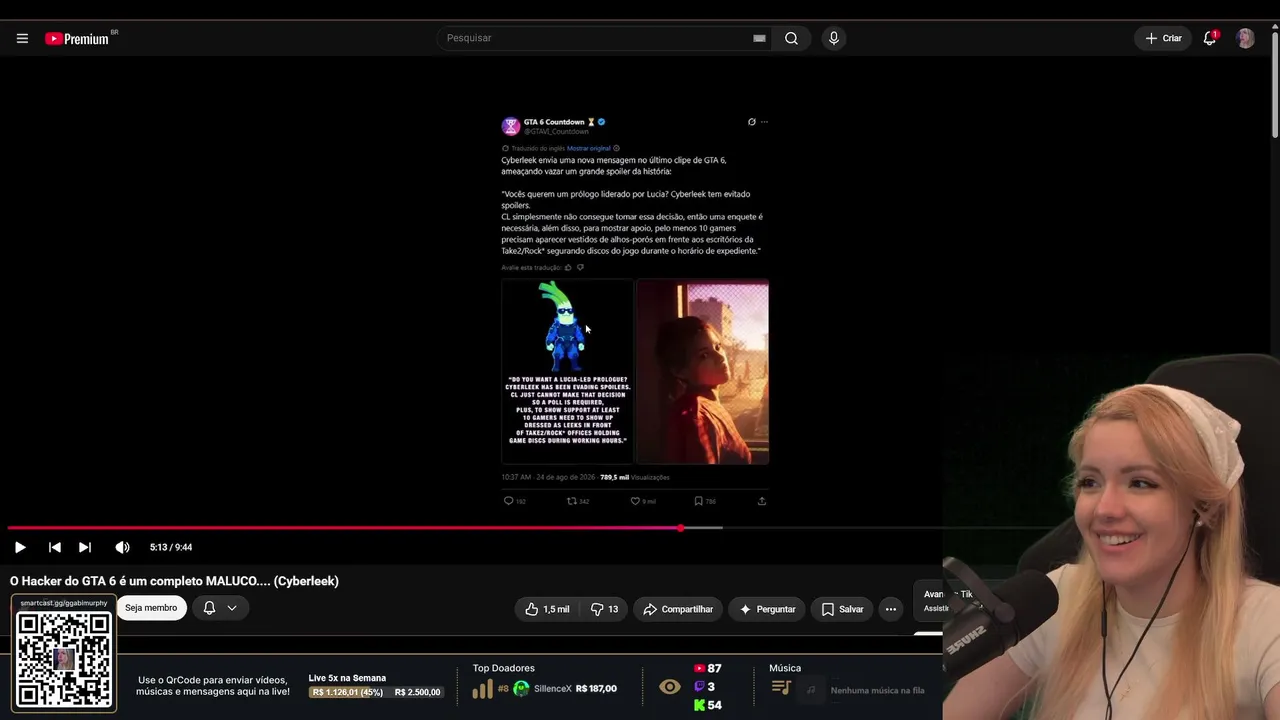Open the Cyberleek leek character image

567,372
